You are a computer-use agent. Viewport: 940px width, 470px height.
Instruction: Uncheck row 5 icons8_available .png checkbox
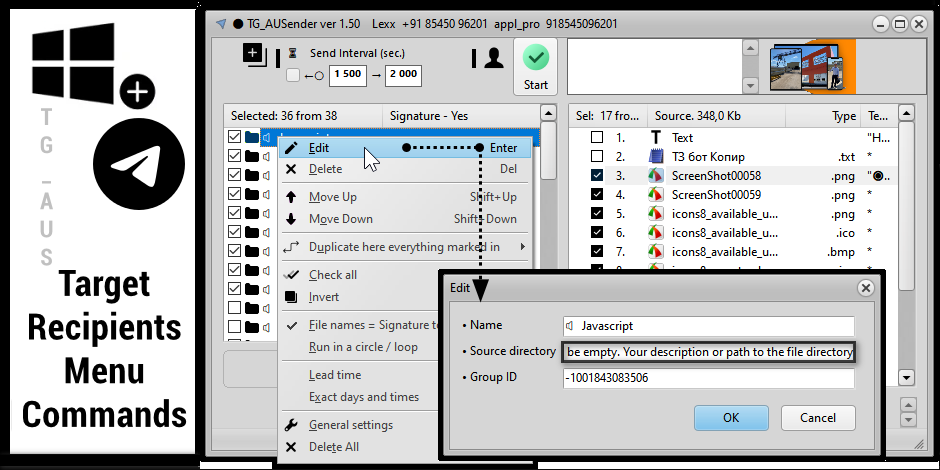coord(596,214)
